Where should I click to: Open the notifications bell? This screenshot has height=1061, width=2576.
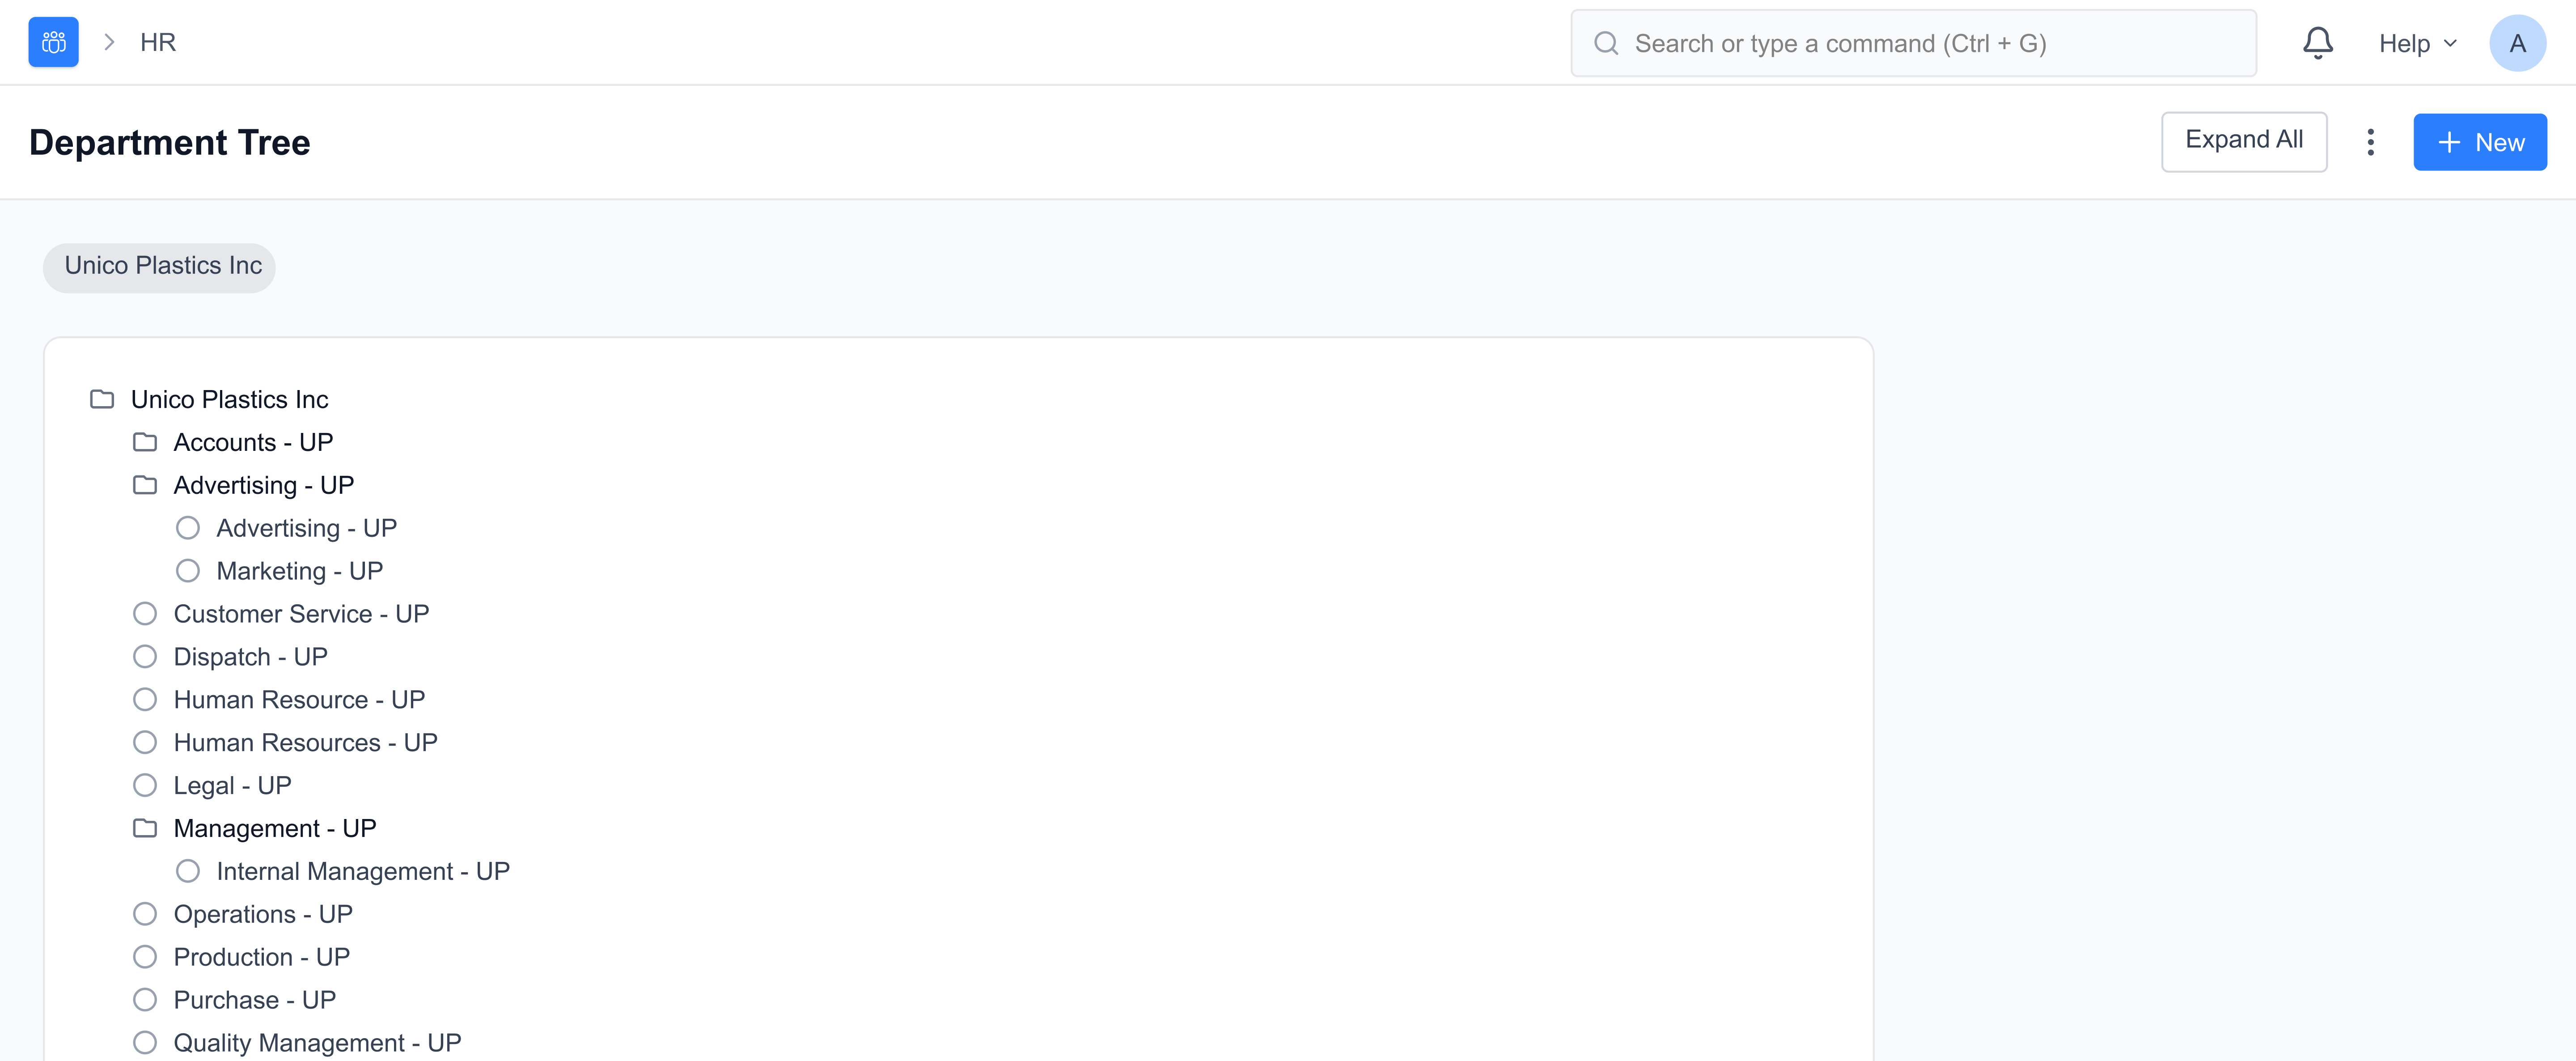tap(2317, 43)
